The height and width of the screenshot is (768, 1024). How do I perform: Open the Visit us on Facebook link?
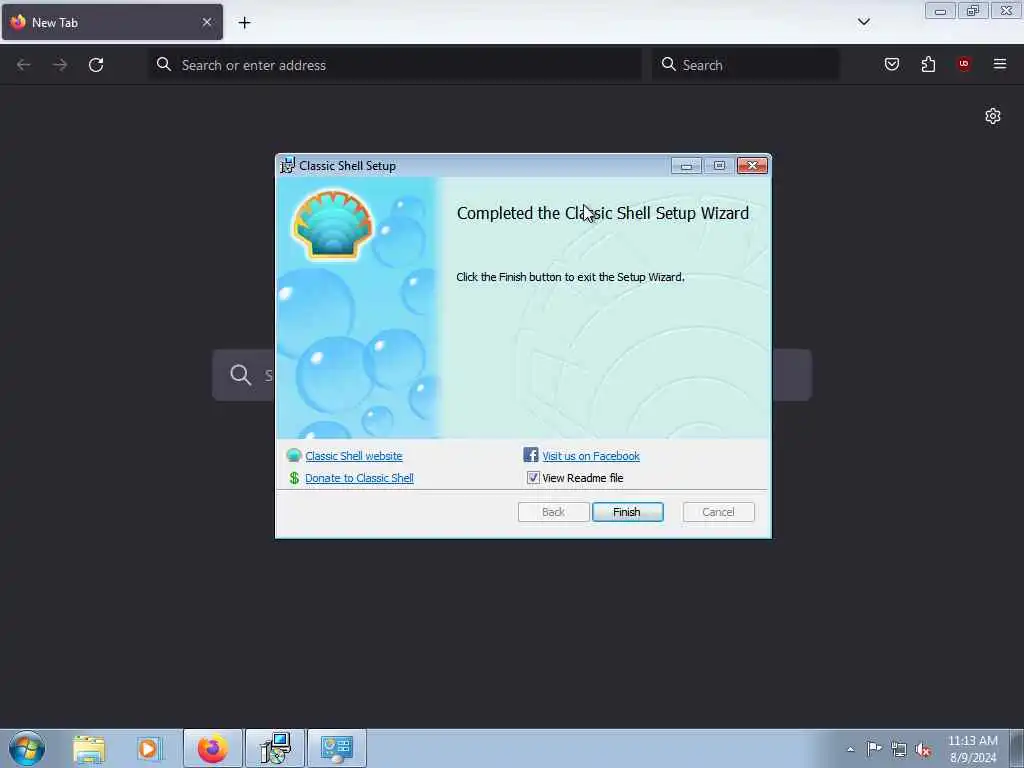(x=591, y=456)
